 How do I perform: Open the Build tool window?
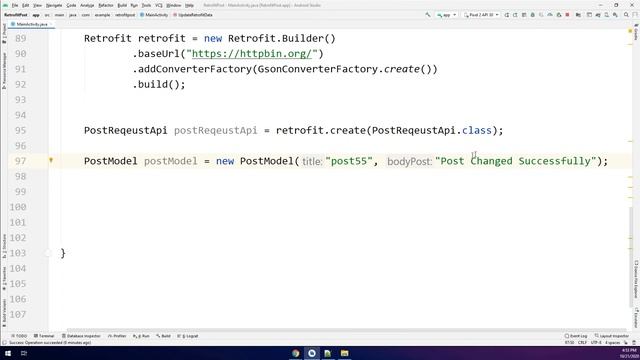click(x=164, y=336)
